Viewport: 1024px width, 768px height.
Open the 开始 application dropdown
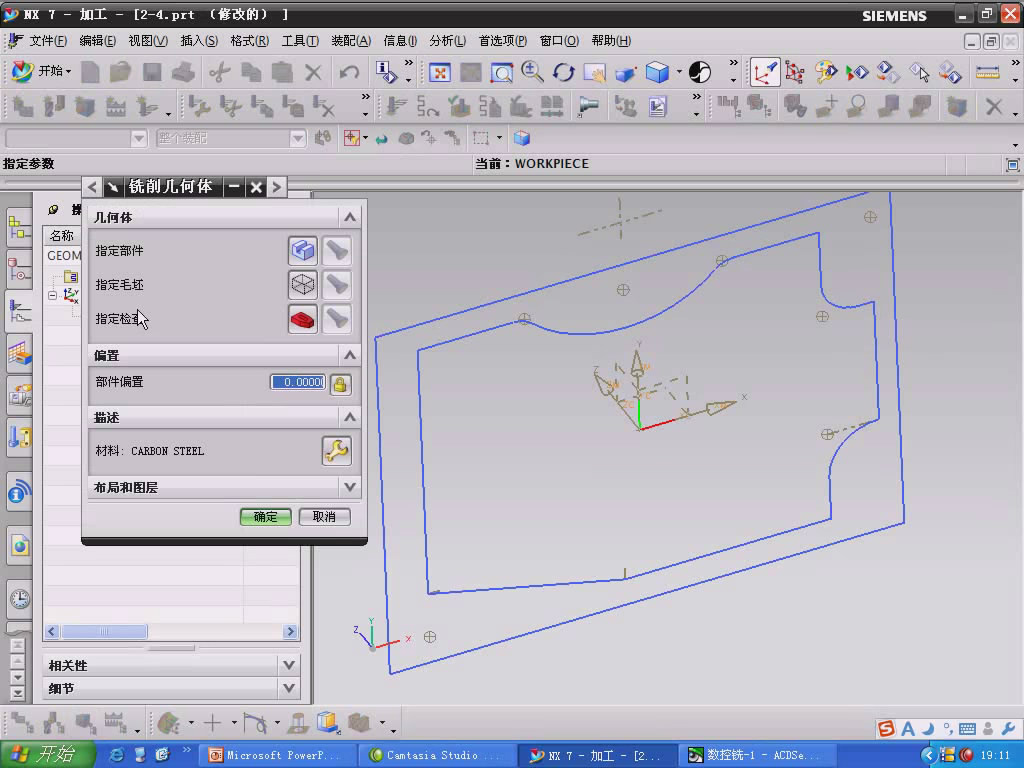(42, 71)
